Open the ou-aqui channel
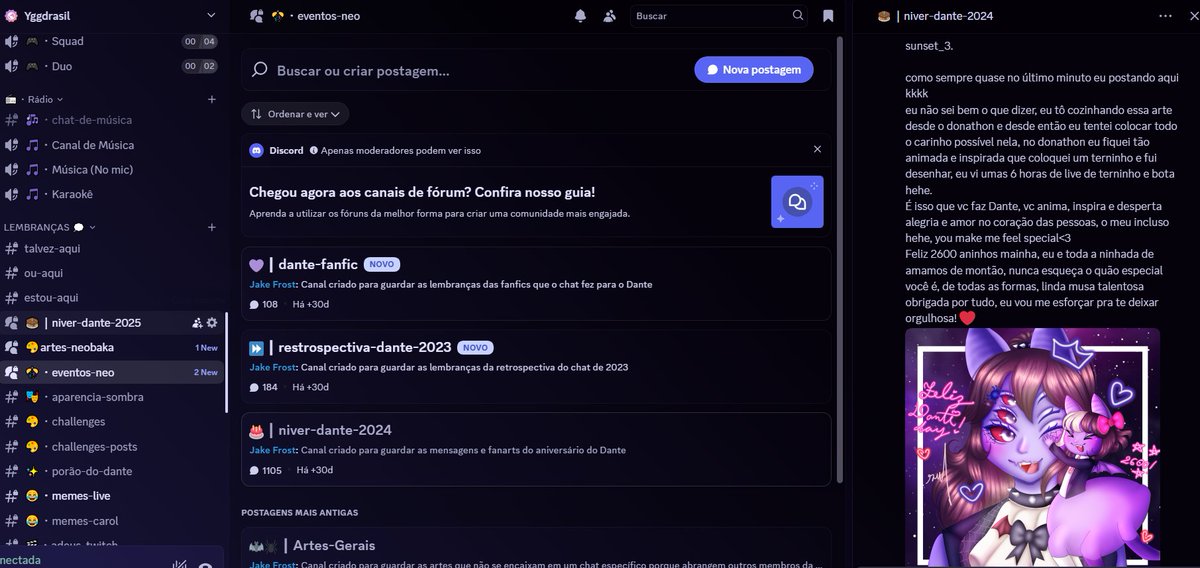The image size is (1200, 568). tap(110, 273)
